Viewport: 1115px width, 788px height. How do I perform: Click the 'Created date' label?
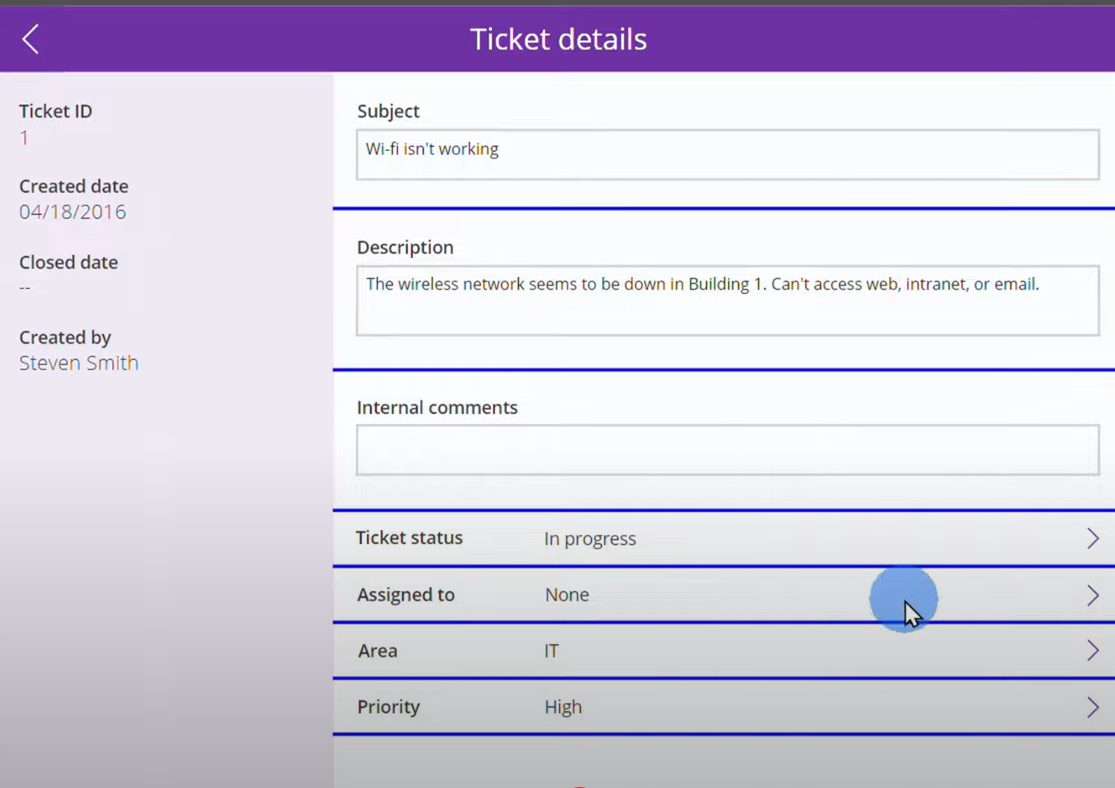[74, 186]
